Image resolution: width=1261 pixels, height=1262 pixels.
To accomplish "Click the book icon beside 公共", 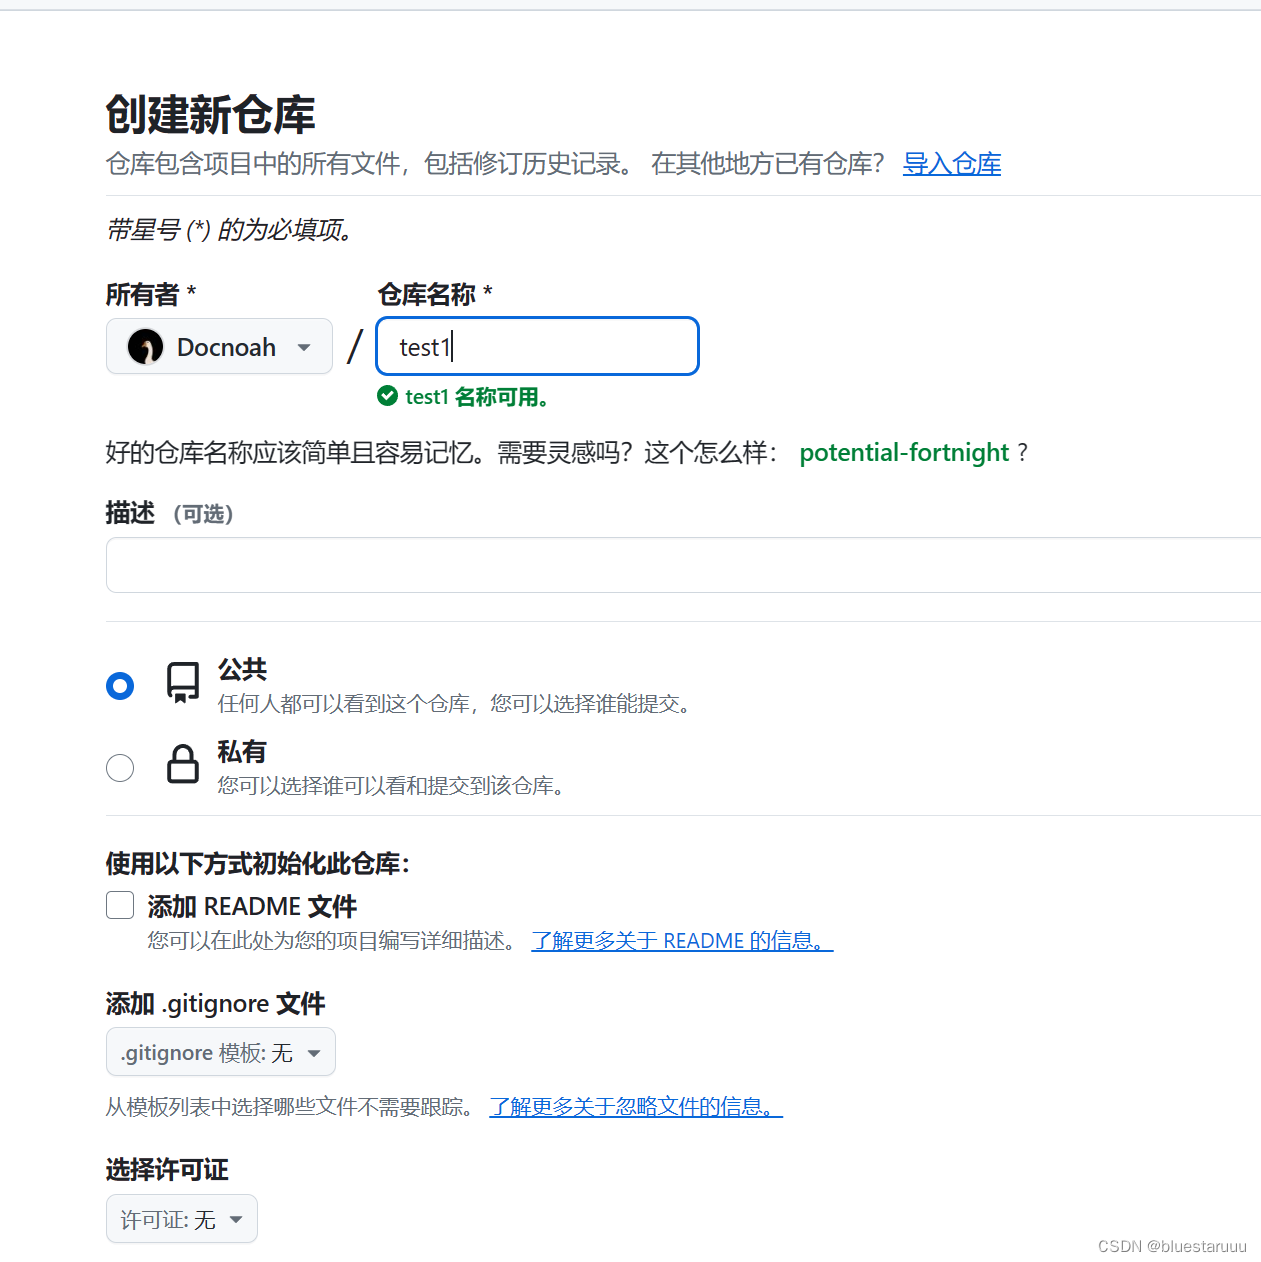I will (x=182, y=680).
